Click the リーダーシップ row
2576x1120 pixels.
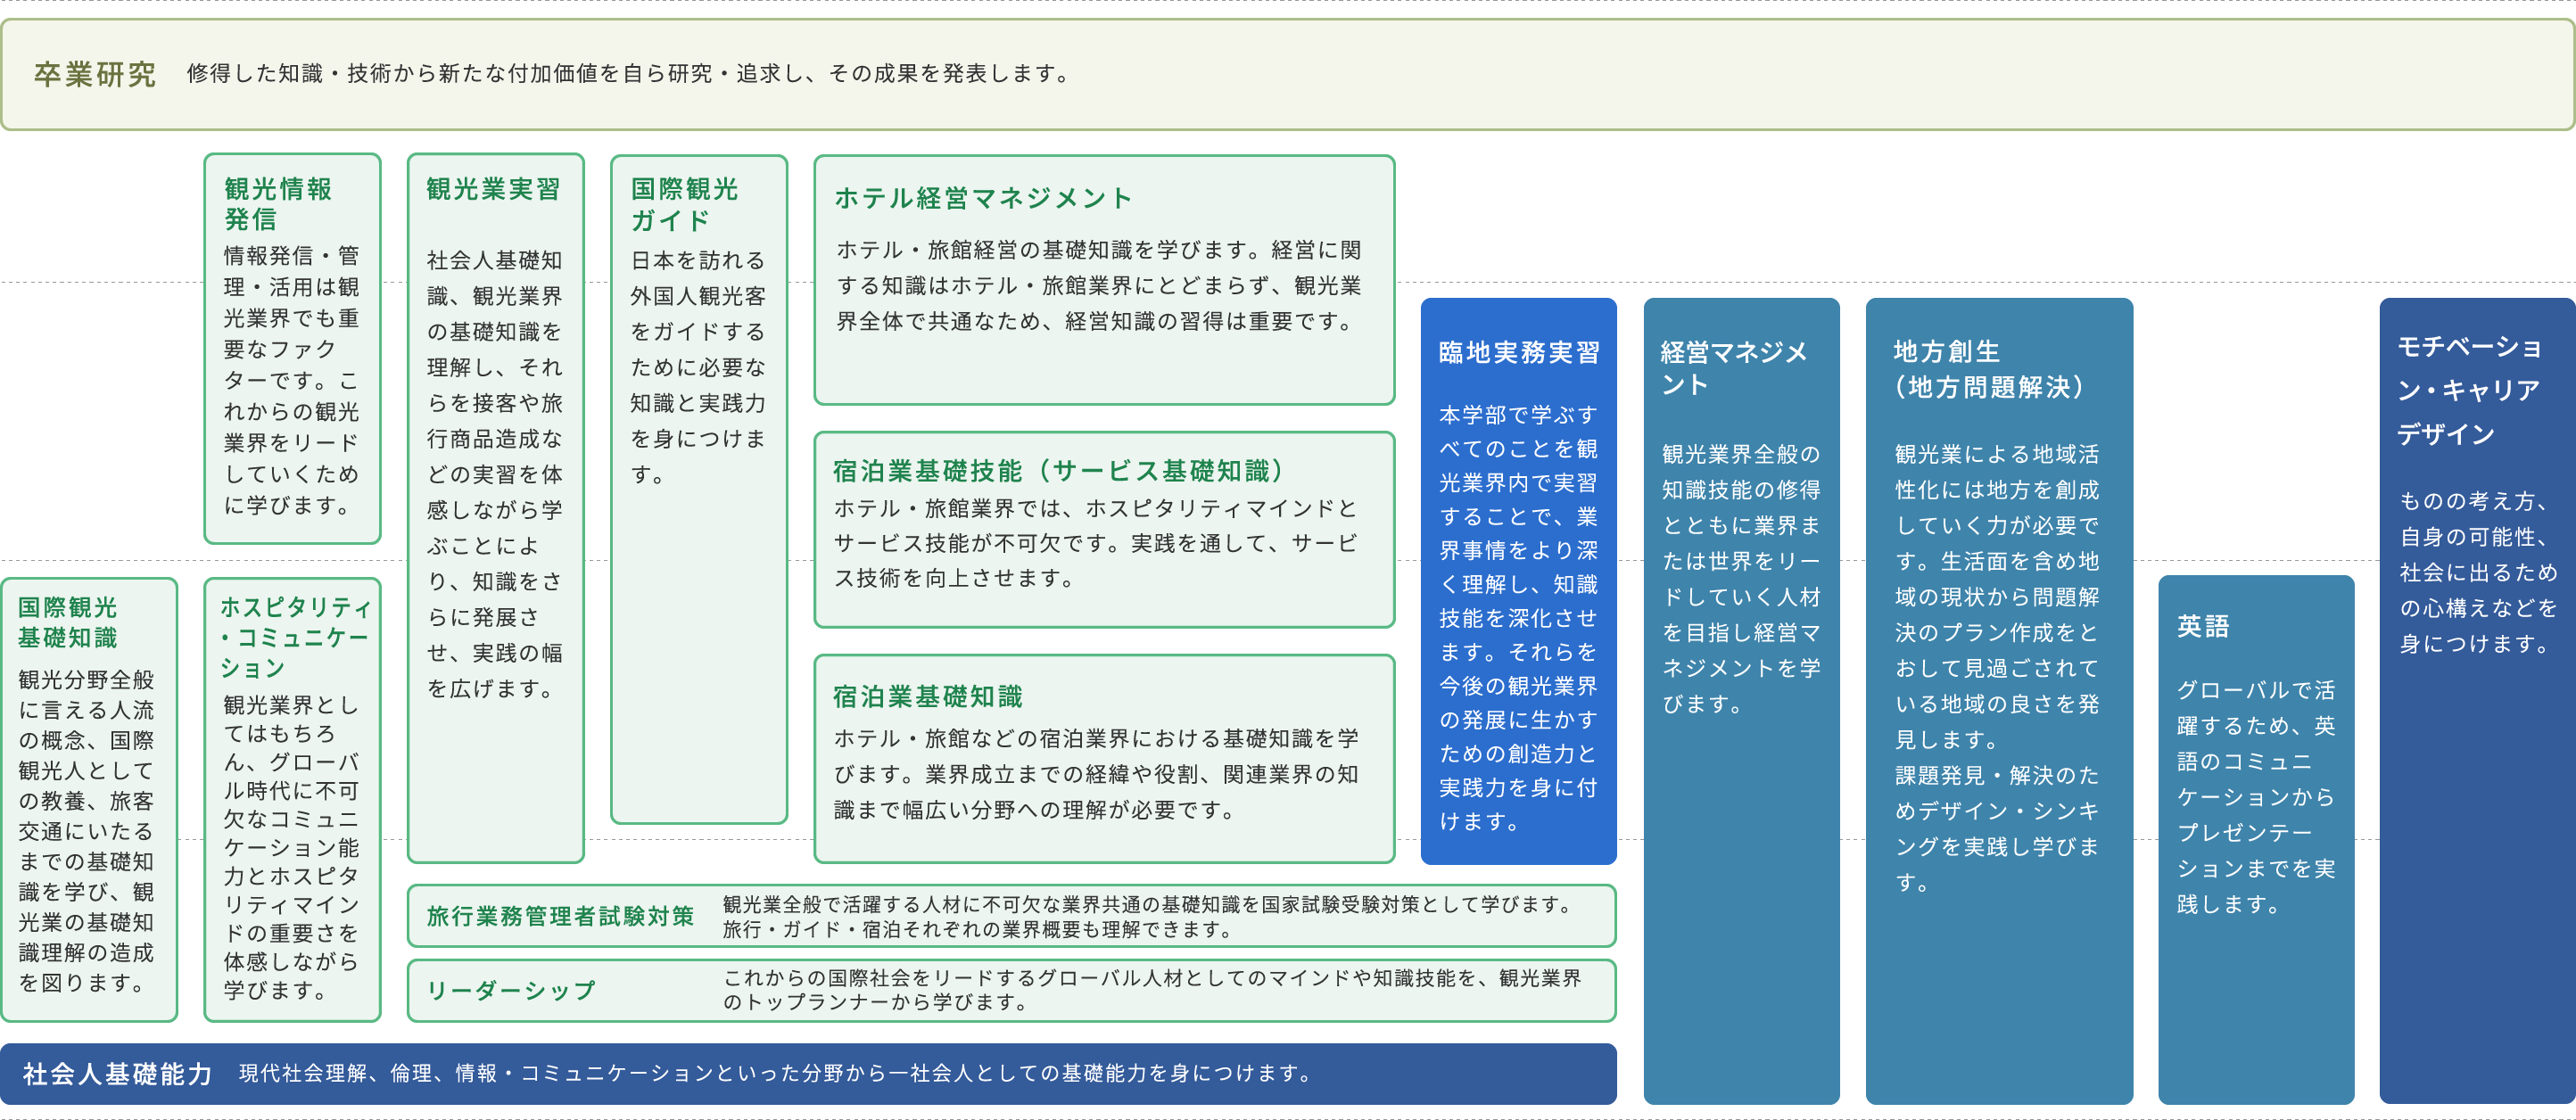tap(1010, 990)
